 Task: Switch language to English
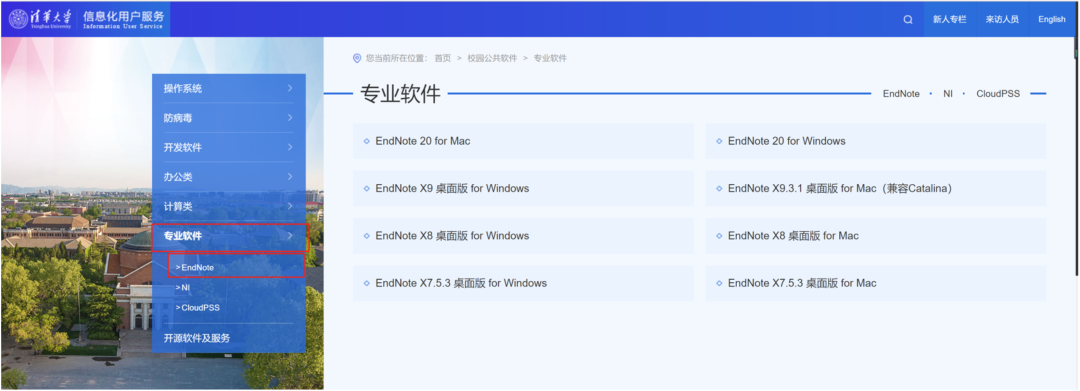click(1052, 19)
